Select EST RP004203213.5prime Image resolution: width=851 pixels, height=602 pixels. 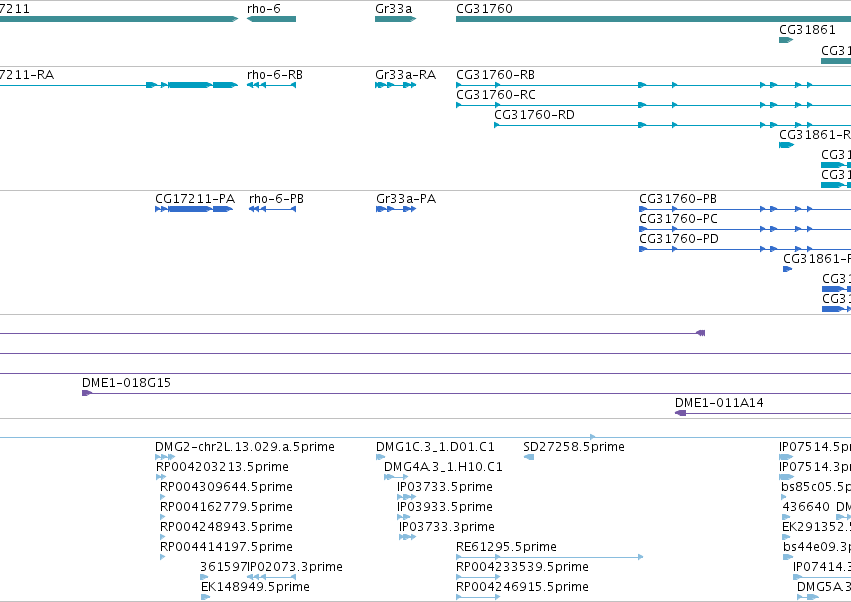tap(223, 467)
